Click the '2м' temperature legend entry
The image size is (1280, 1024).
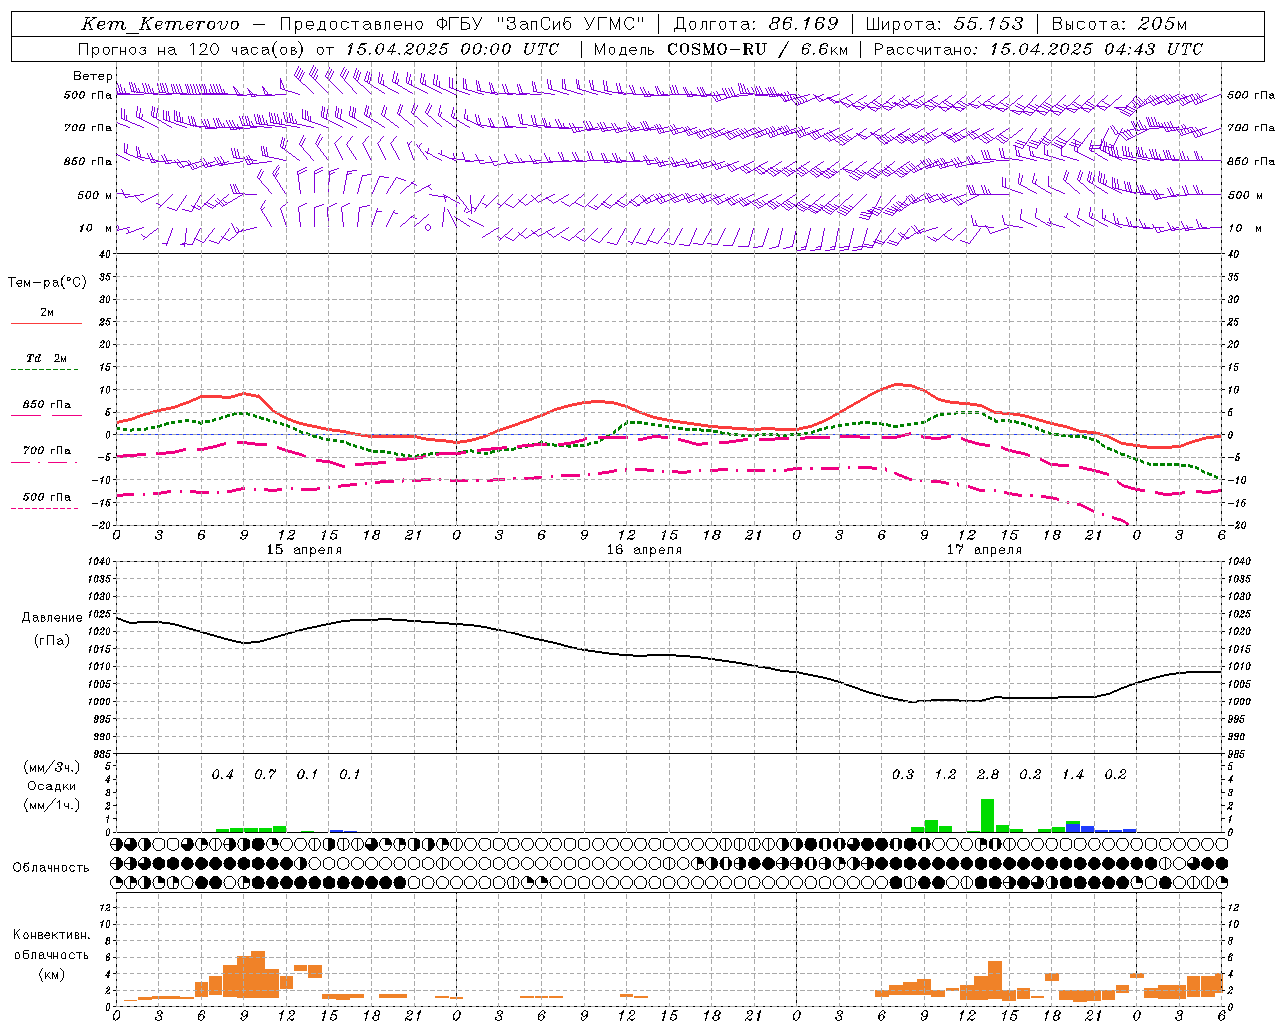click(47, 313)
